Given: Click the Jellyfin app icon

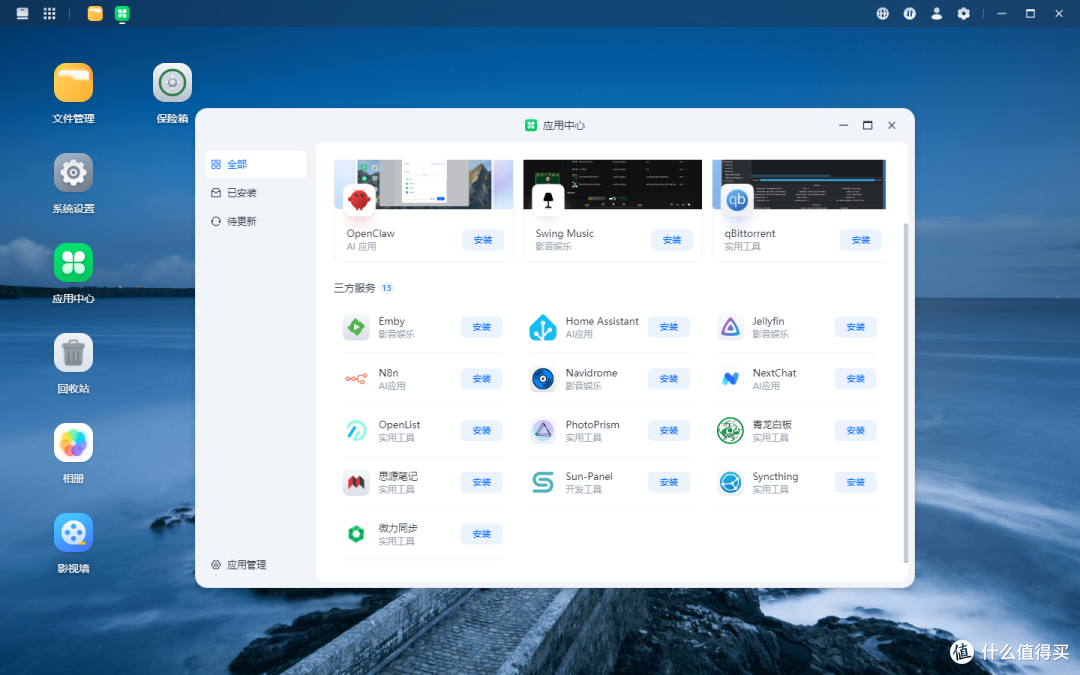Looking at the screenshot, I should coord(730,327).
